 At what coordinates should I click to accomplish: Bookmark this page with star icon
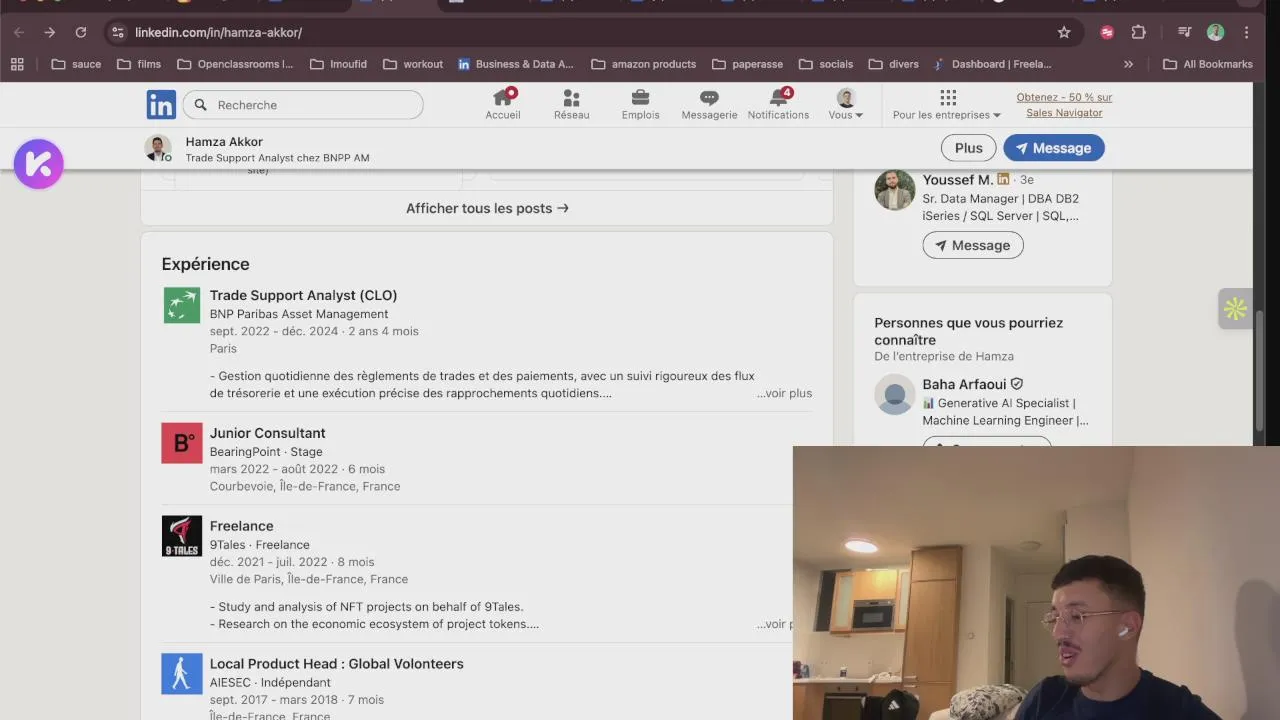point(1064,32)
